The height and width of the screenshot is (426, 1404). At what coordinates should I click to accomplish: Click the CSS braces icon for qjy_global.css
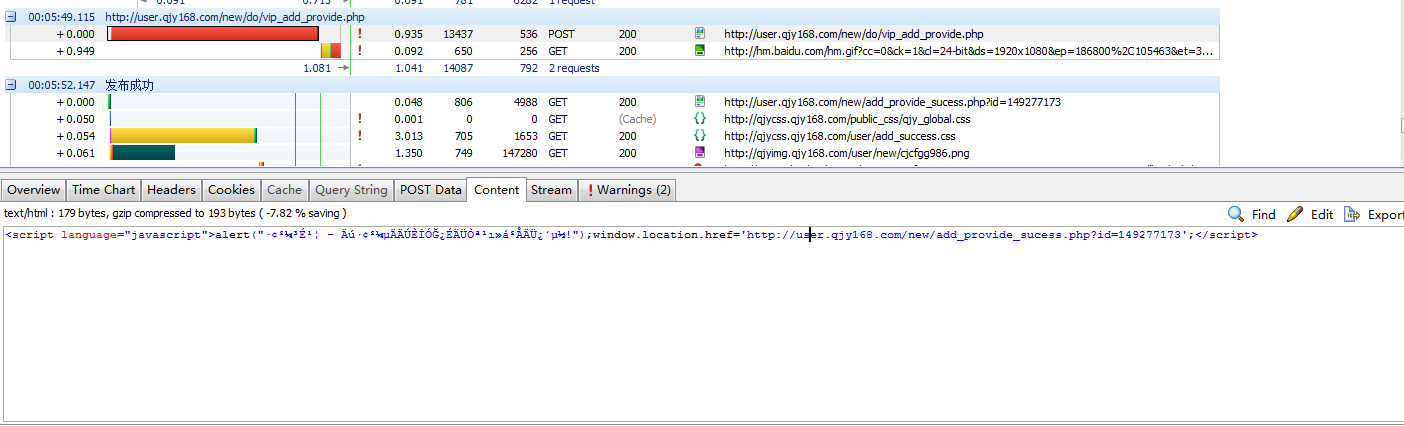(x=700, y=119)
